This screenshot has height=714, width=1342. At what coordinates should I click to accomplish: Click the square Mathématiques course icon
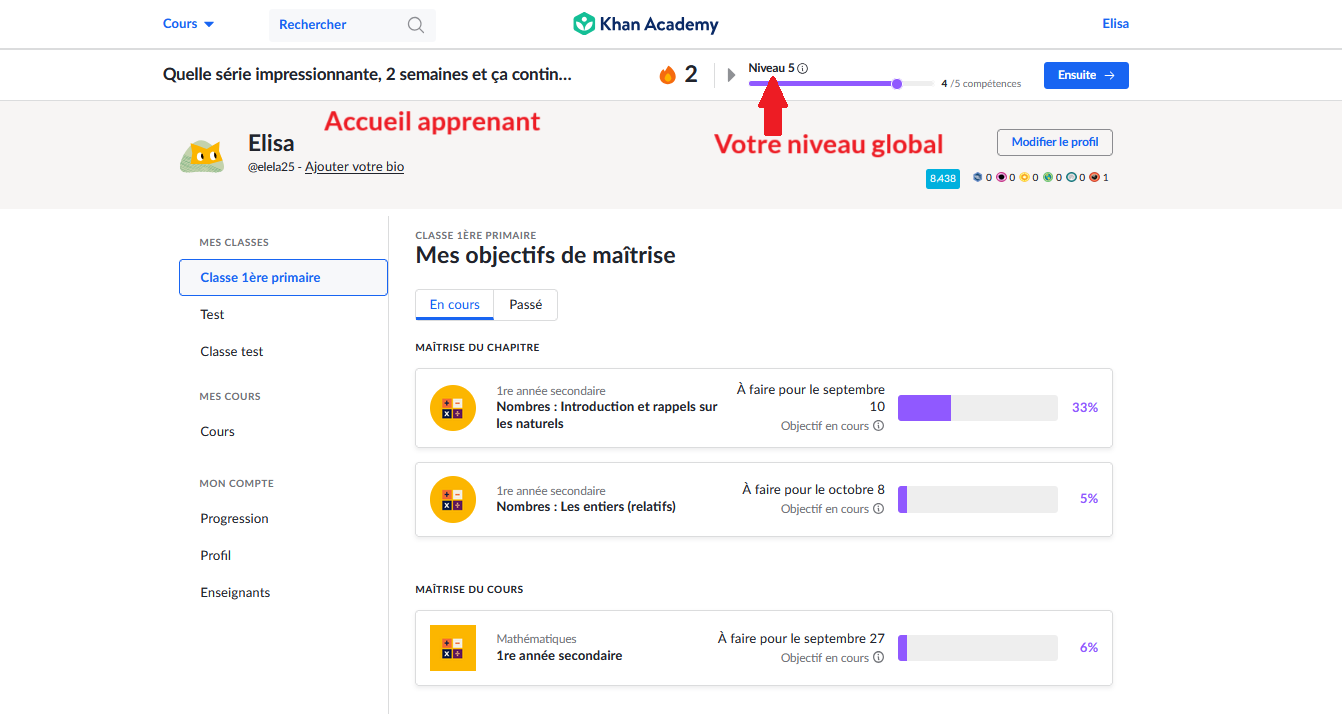(453, 648)
